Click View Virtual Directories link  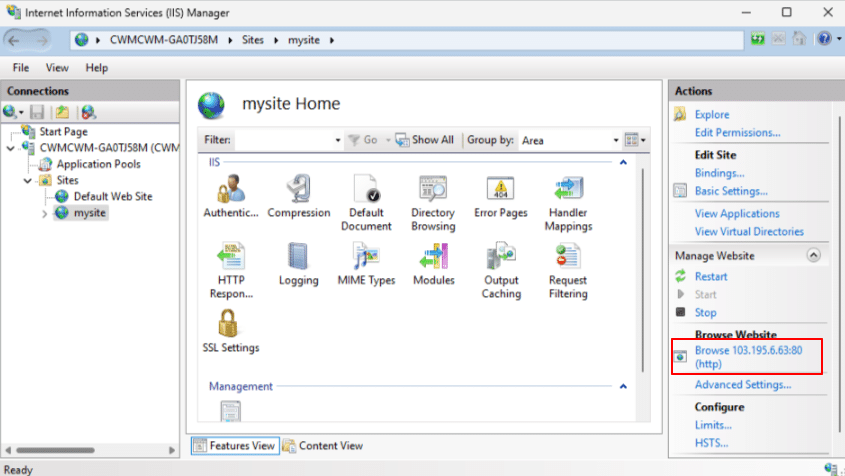749,231
